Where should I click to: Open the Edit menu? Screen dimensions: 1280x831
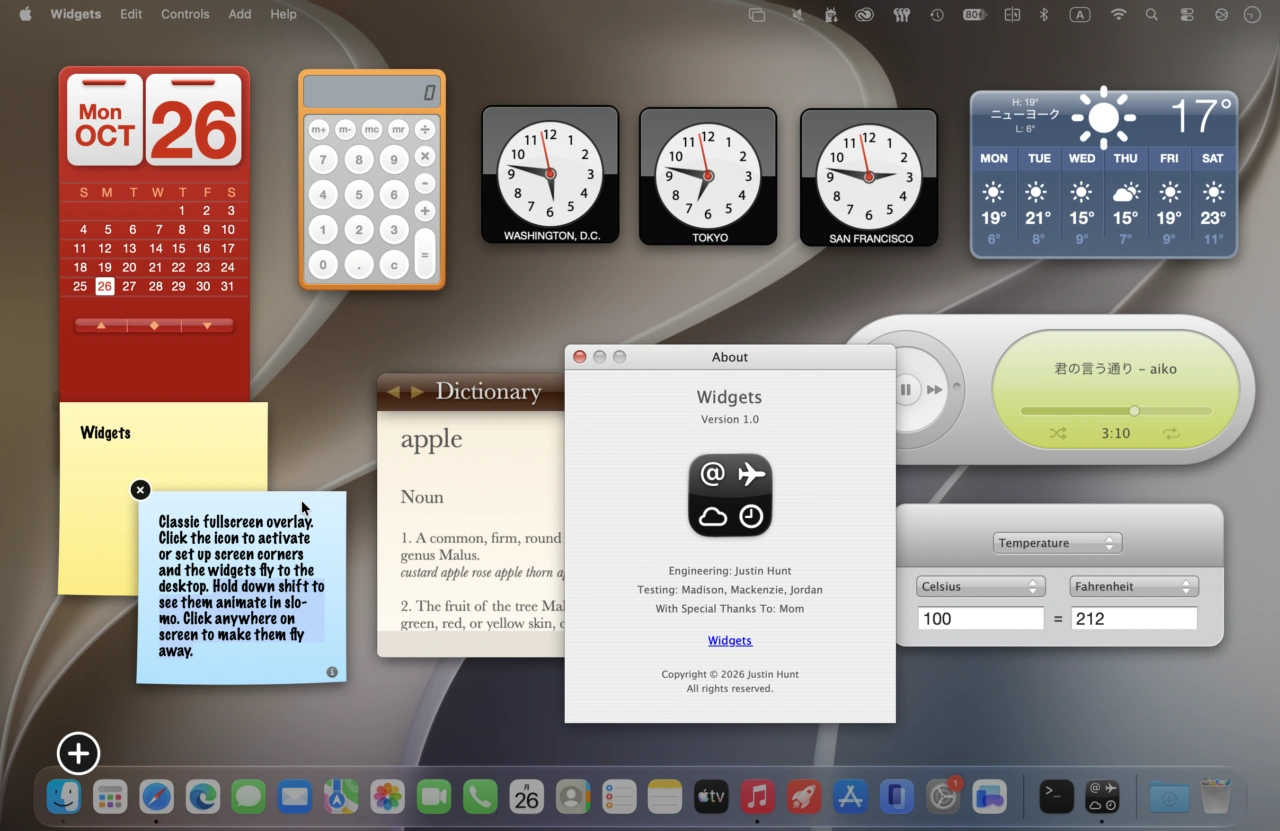click(131, 14)
